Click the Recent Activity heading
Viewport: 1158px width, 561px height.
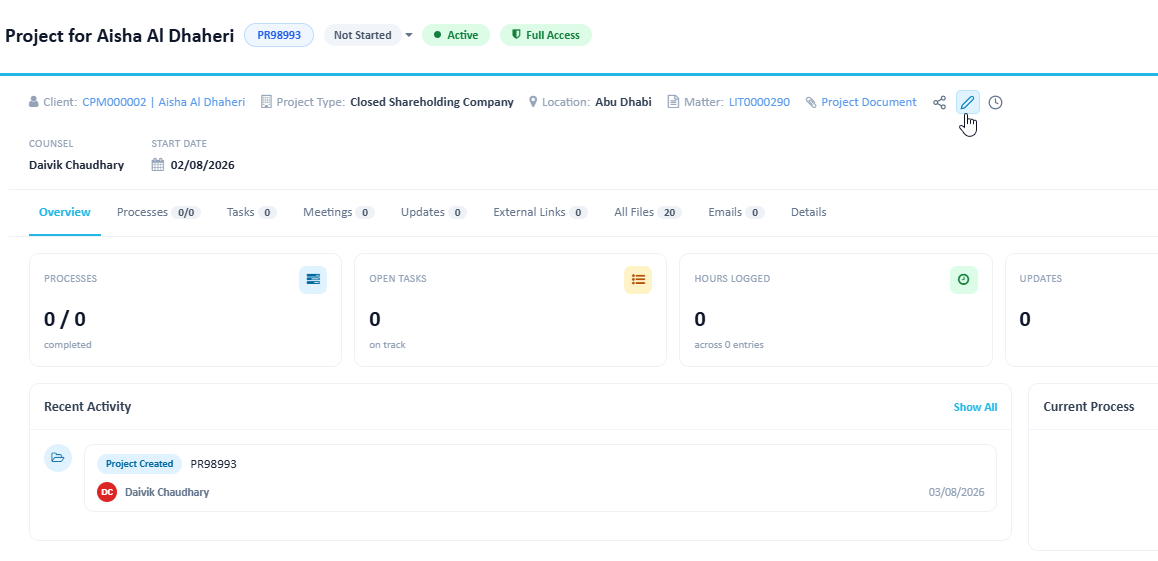[88, 407]
